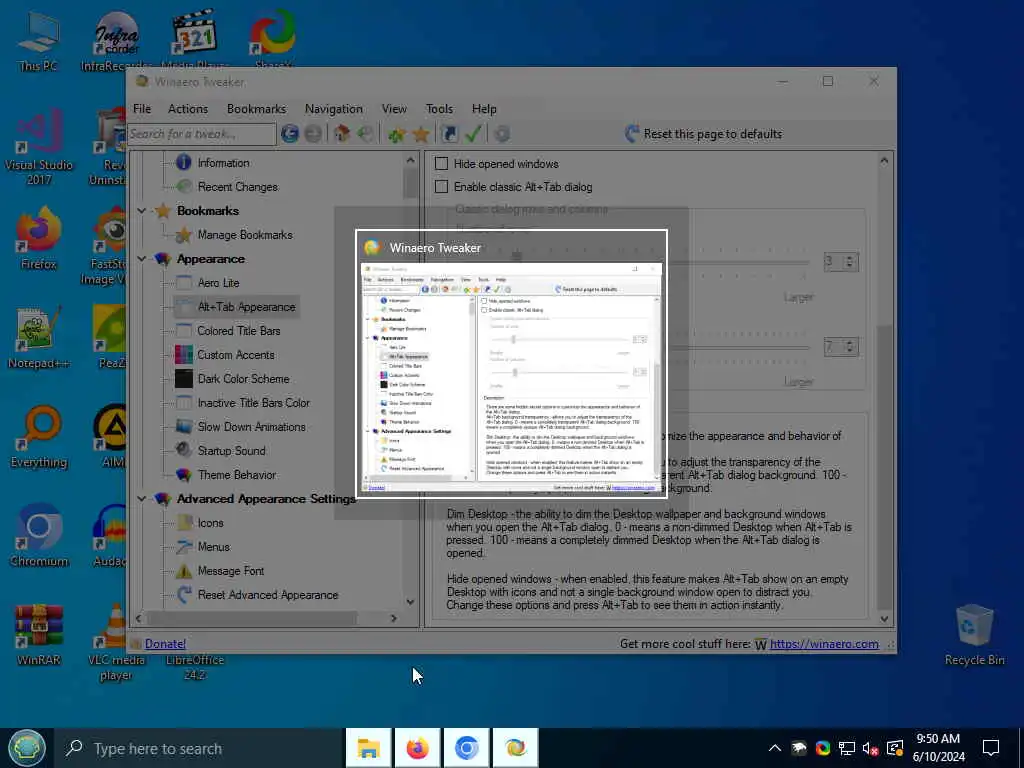Open the gear settings toolbar icon
Image resolution: width=1024 pixels, height=768 pixels.
tap(502, 134)
